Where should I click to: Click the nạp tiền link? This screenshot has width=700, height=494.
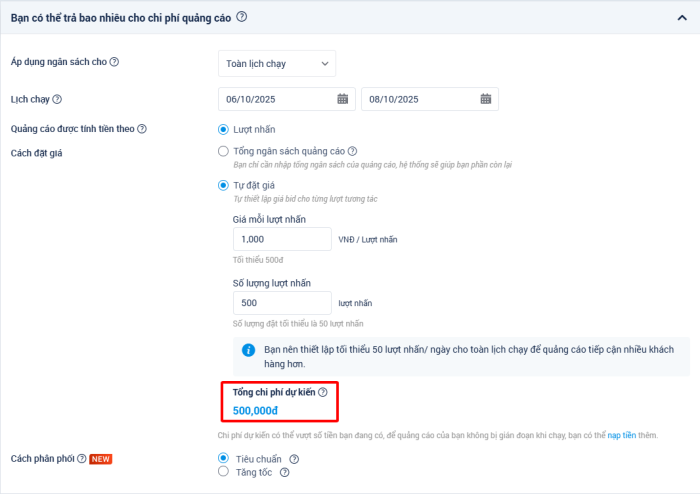click(x=621, y=436)
